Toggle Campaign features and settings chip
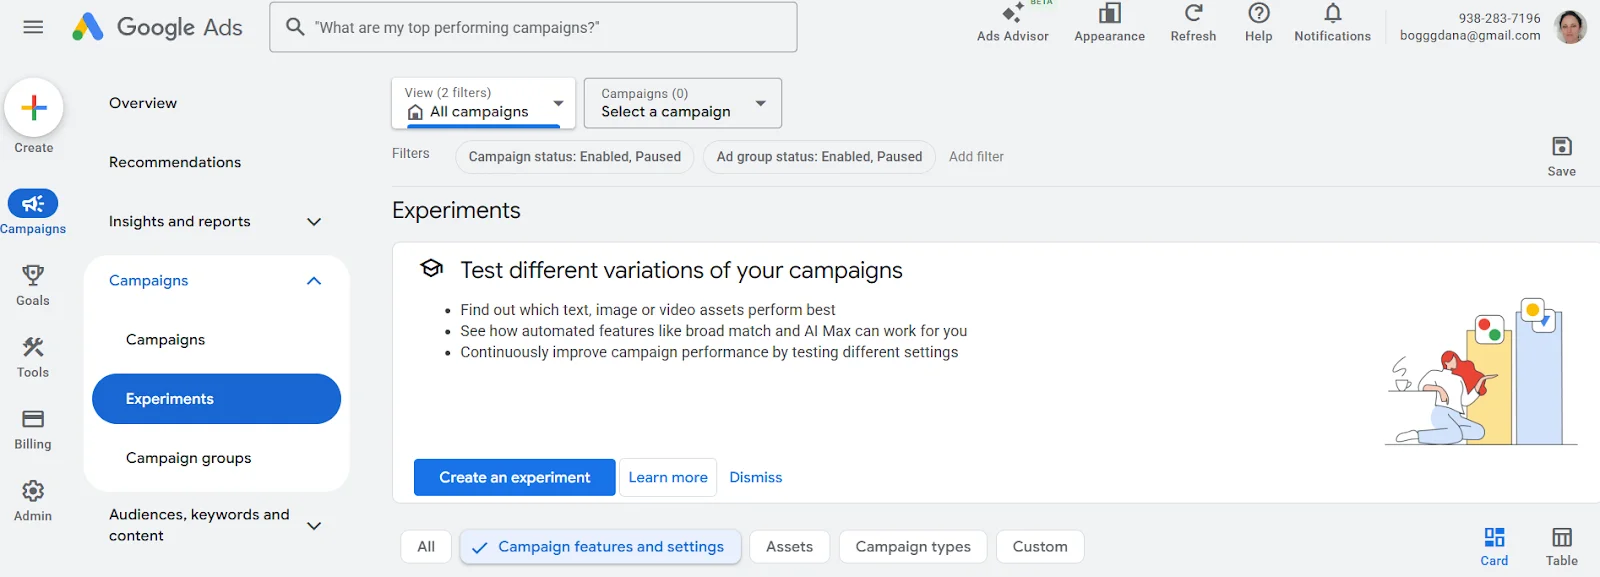 [600, 547]
